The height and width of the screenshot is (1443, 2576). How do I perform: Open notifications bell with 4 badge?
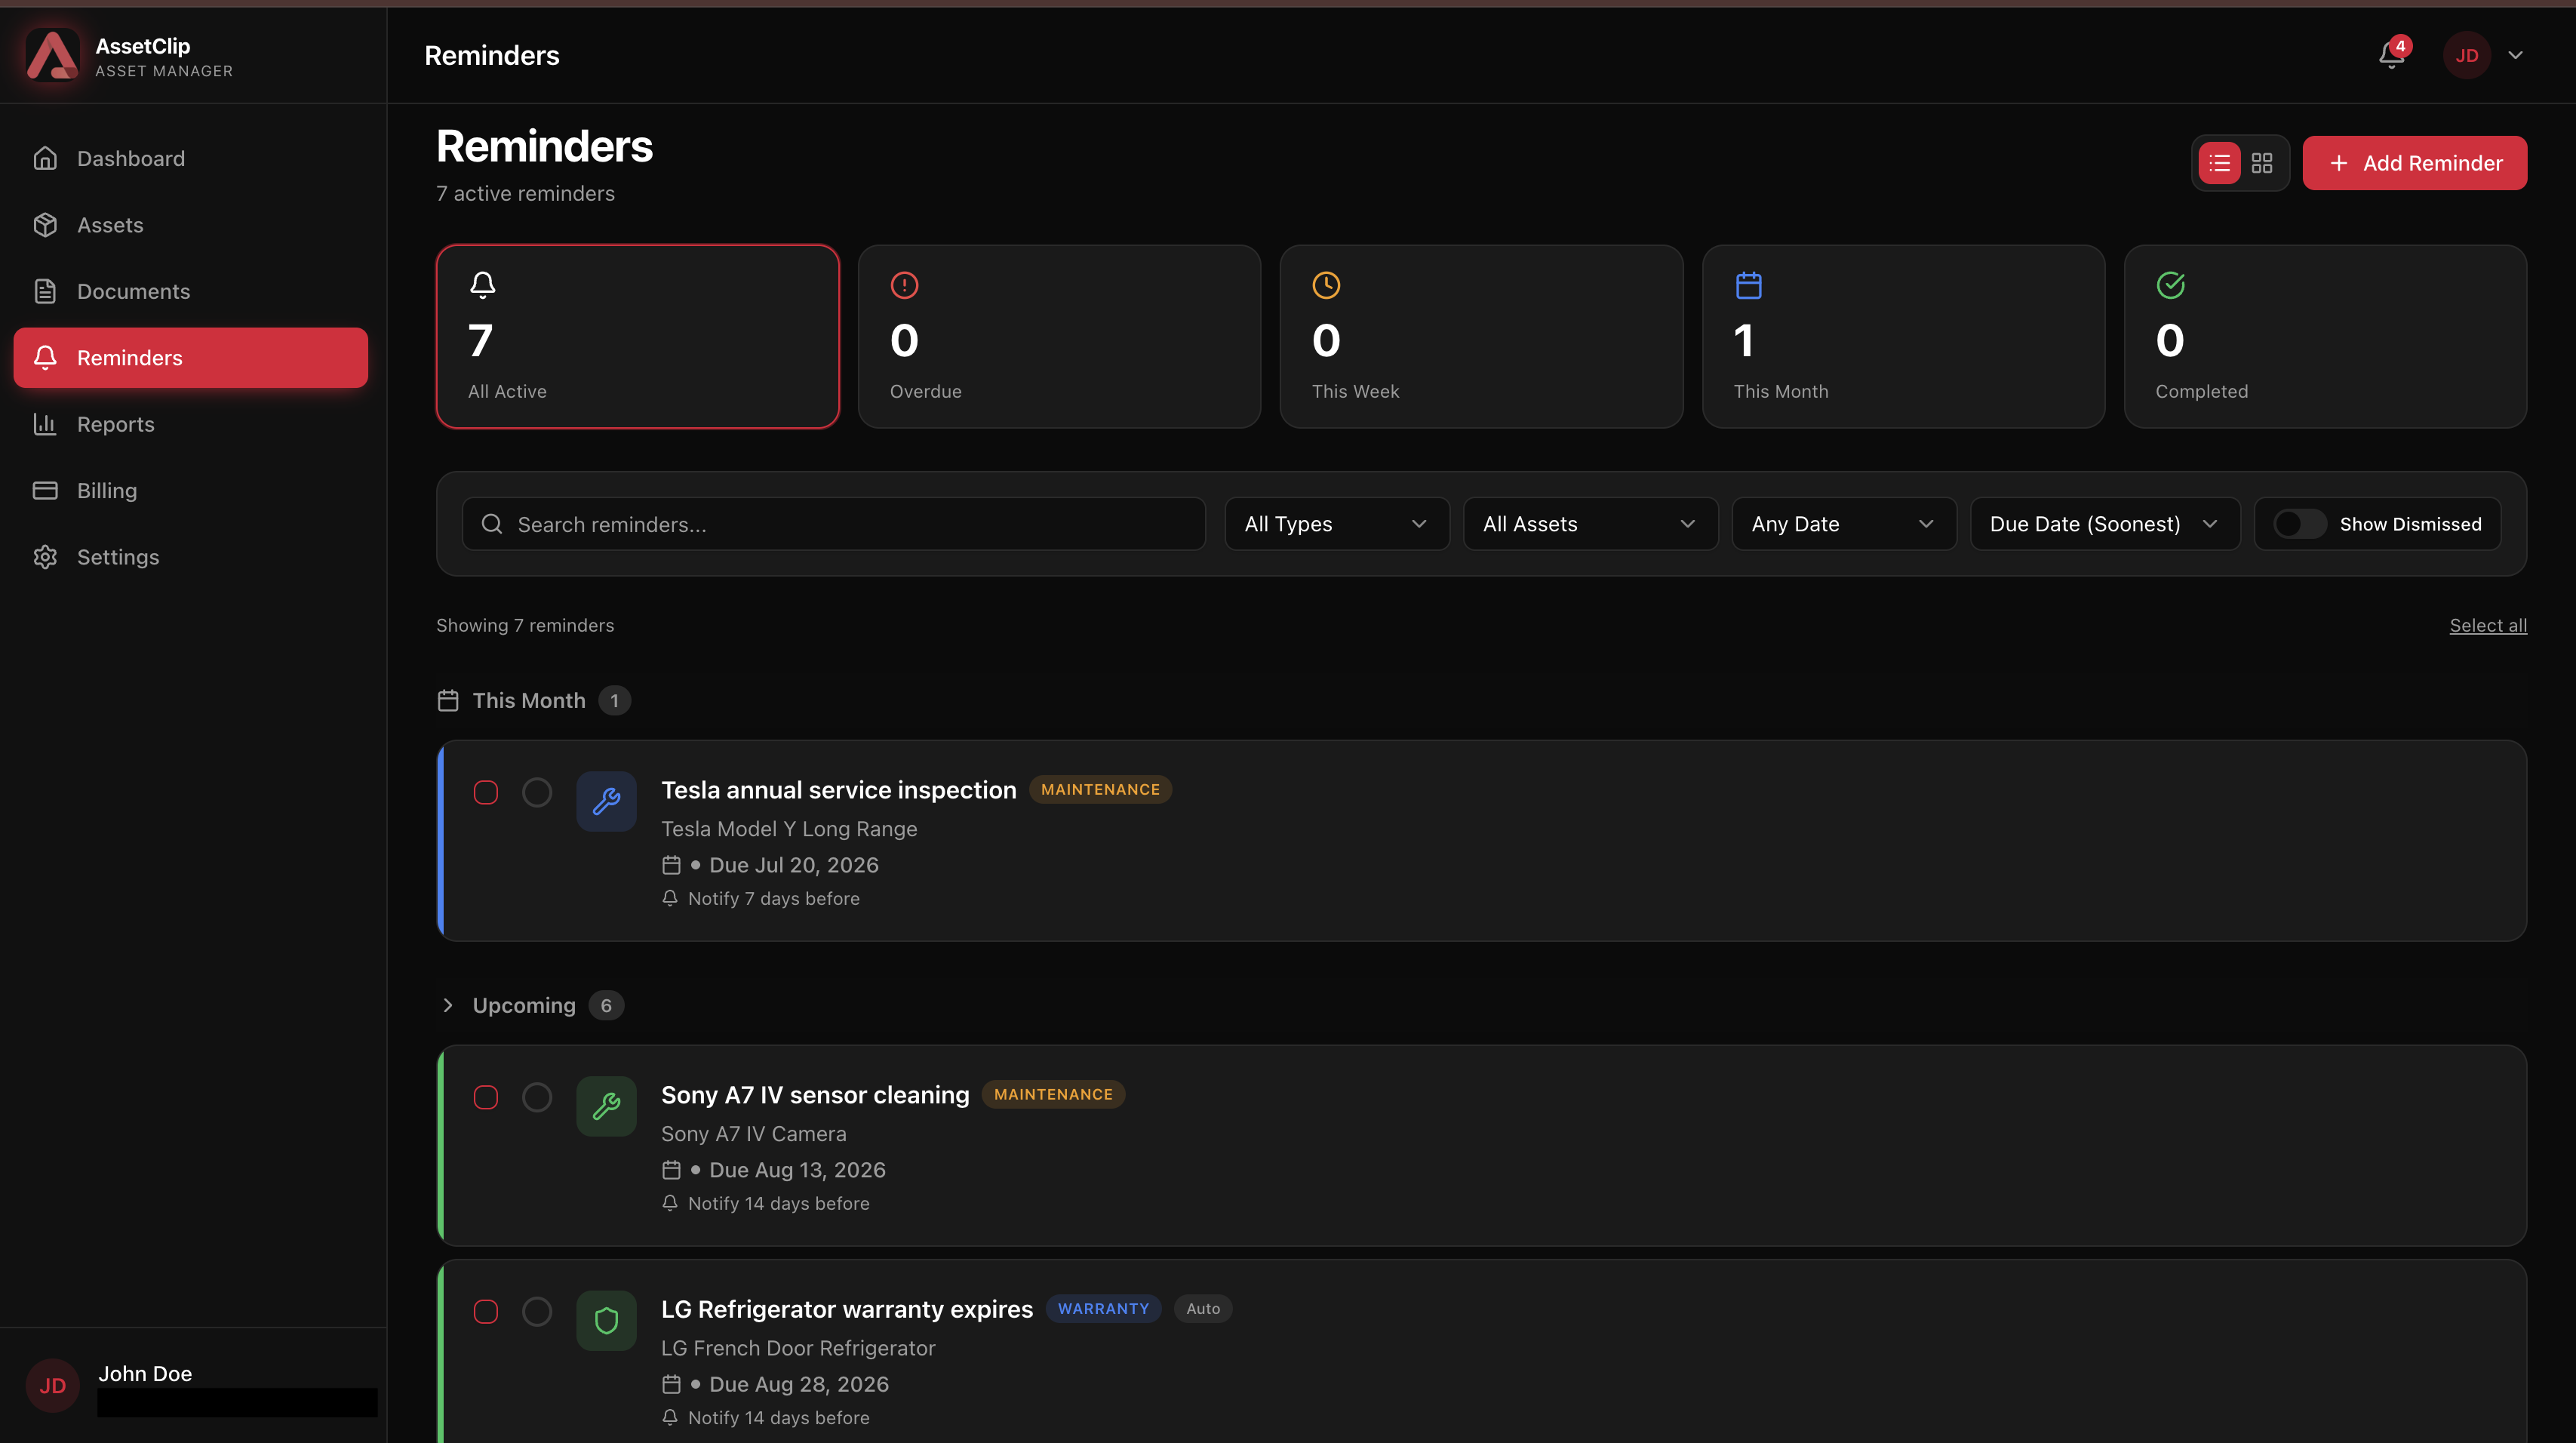click(2392, 55)
